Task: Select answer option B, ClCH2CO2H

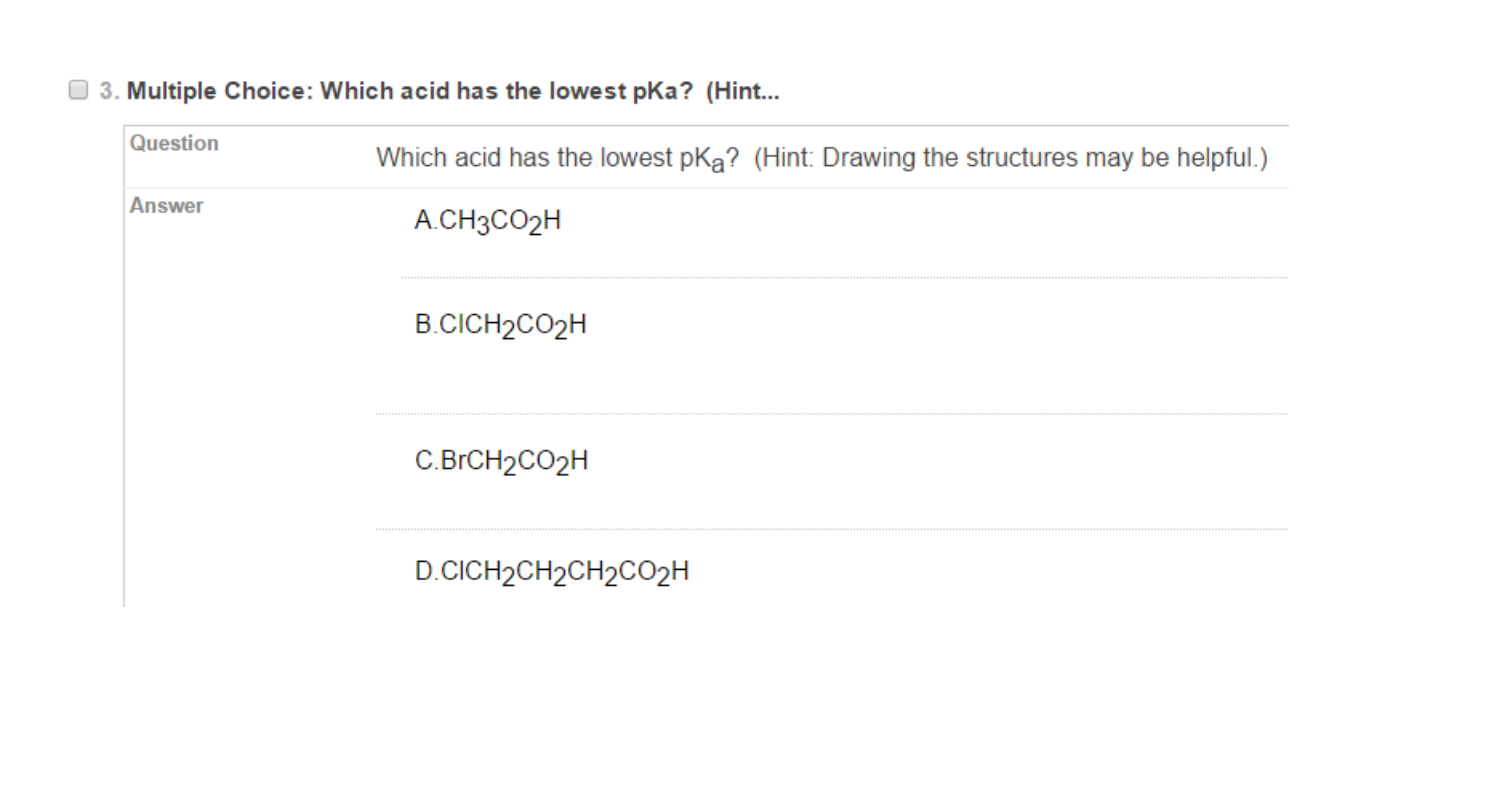Action: coord(501,323)
